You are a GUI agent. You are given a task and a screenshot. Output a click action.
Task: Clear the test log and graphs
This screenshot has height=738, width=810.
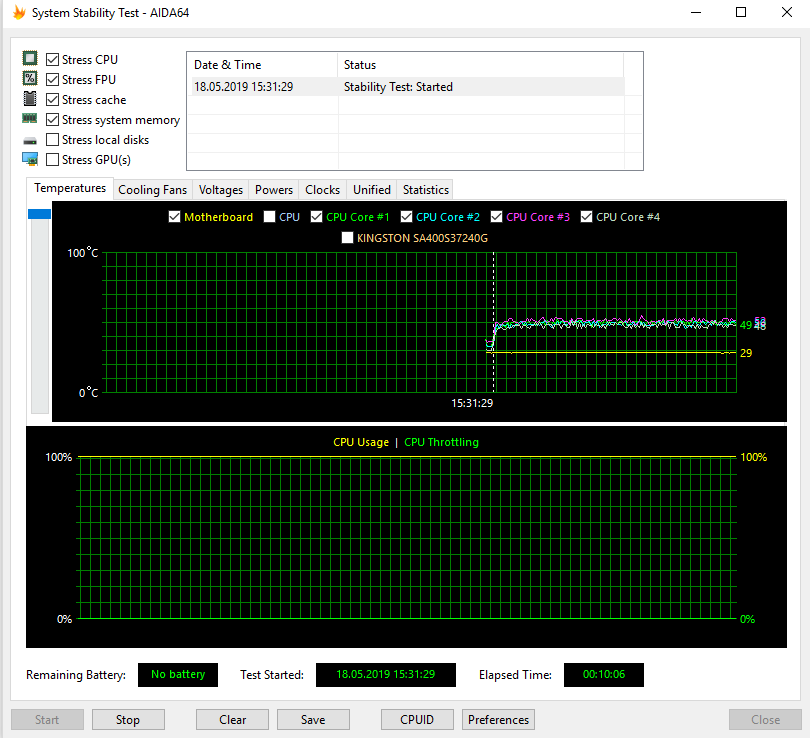[232, 719]
